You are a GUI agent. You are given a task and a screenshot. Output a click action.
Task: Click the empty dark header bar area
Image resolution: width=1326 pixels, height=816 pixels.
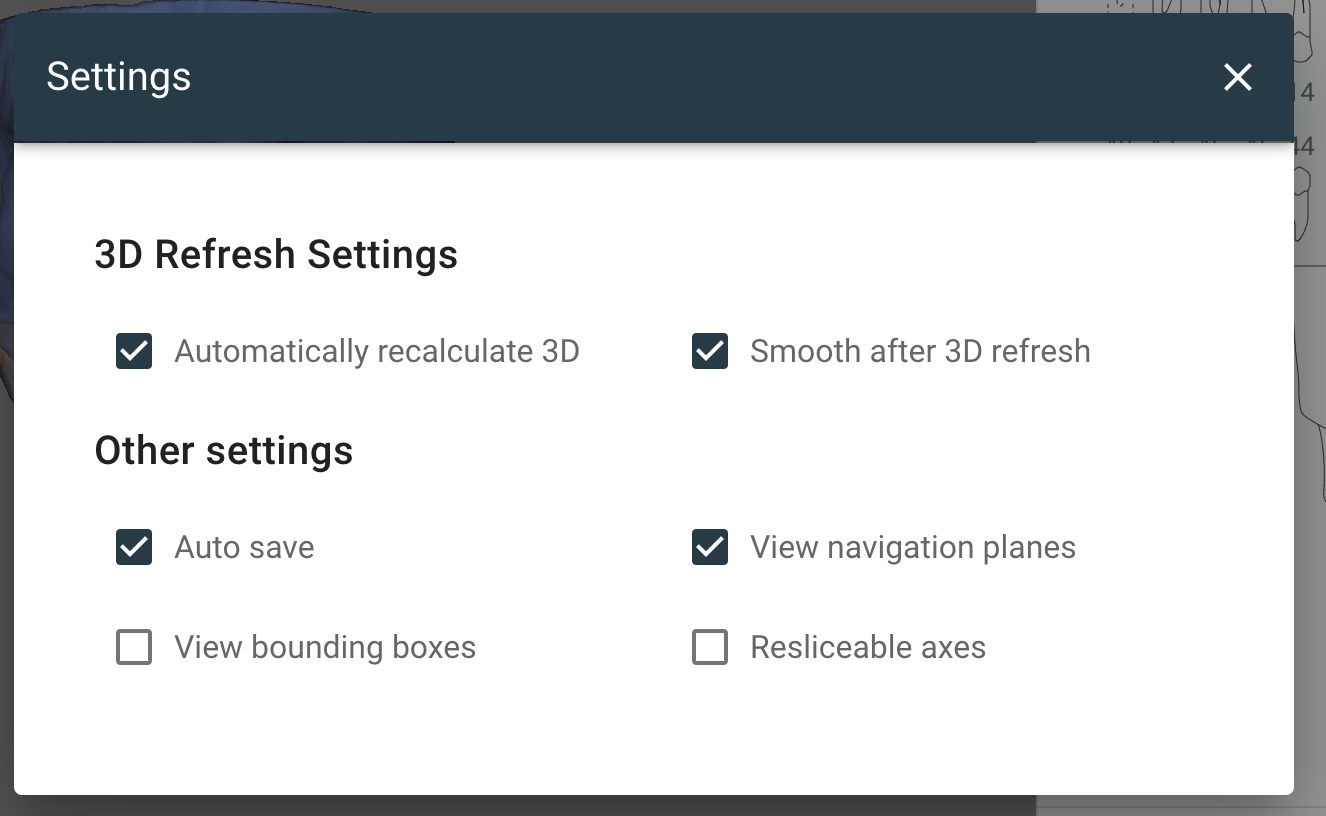(x=700, y=77)
